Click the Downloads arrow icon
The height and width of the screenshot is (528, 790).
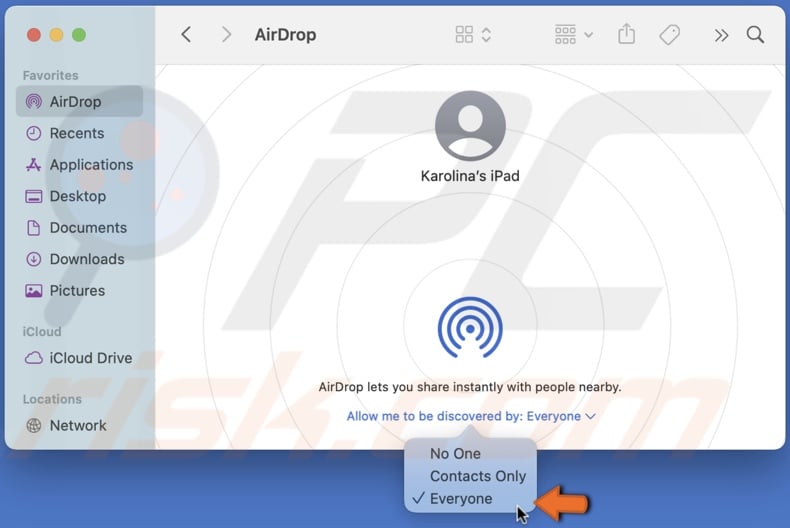(x=34, y=259)
